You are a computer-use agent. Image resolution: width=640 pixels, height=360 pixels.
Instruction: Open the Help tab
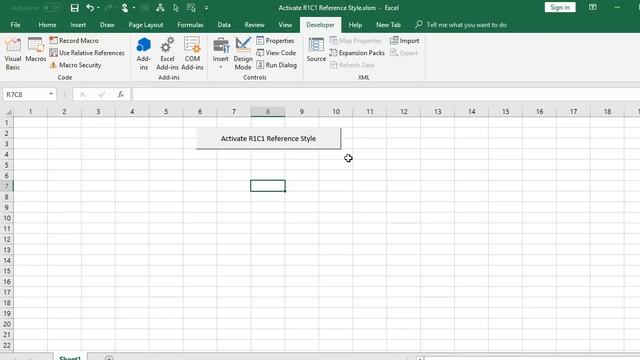click(355, 25)
